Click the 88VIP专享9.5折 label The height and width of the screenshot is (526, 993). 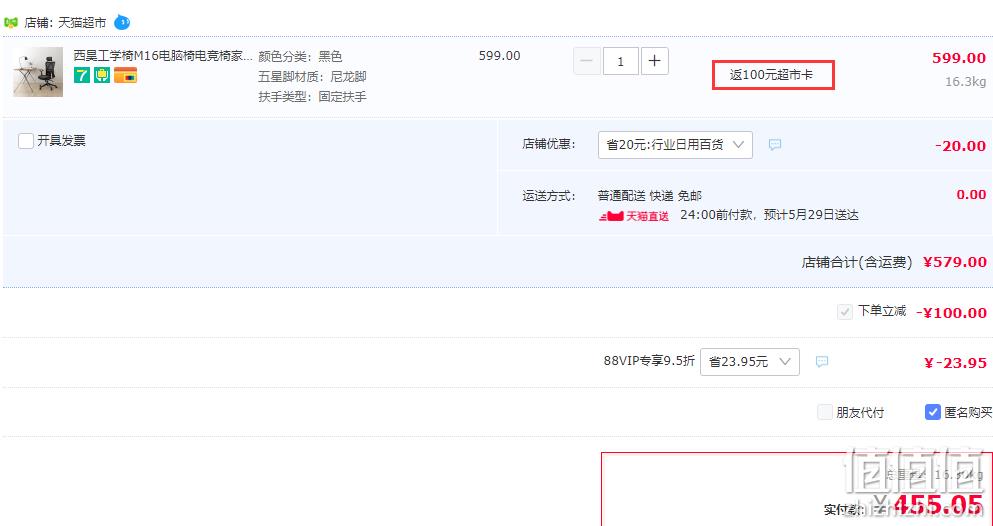pyautogui.click(x=649, y=361)
